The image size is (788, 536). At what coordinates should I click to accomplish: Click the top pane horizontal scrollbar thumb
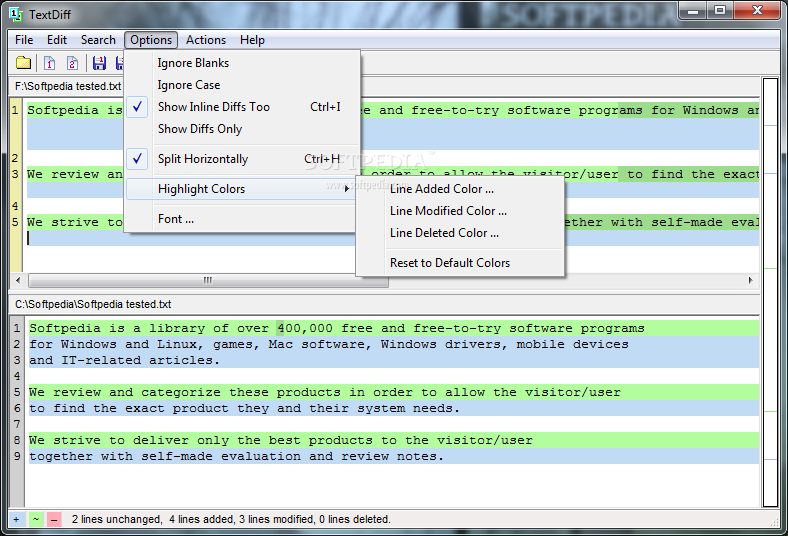coord(208,280)
